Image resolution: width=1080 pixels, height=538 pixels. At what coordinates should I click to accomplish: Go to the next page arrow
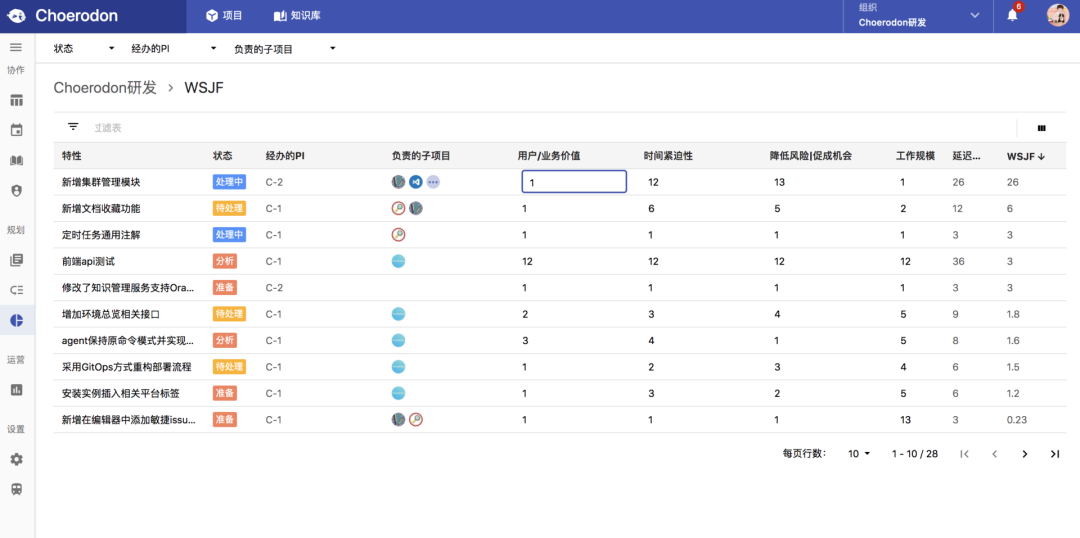[1024, 454]
